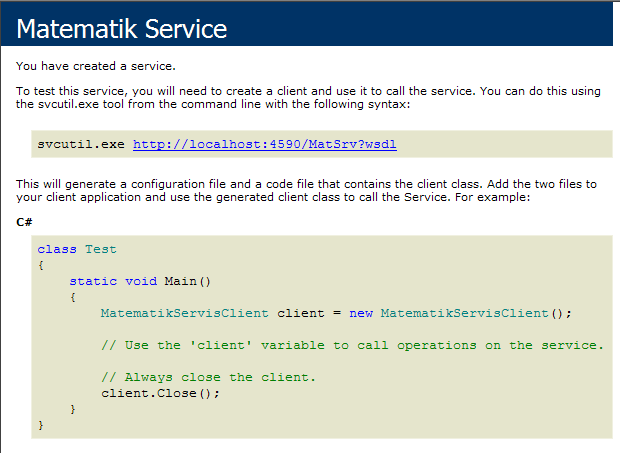Click the svcutil.exe command text
The image size is (620, 453).
click(81, 144)
